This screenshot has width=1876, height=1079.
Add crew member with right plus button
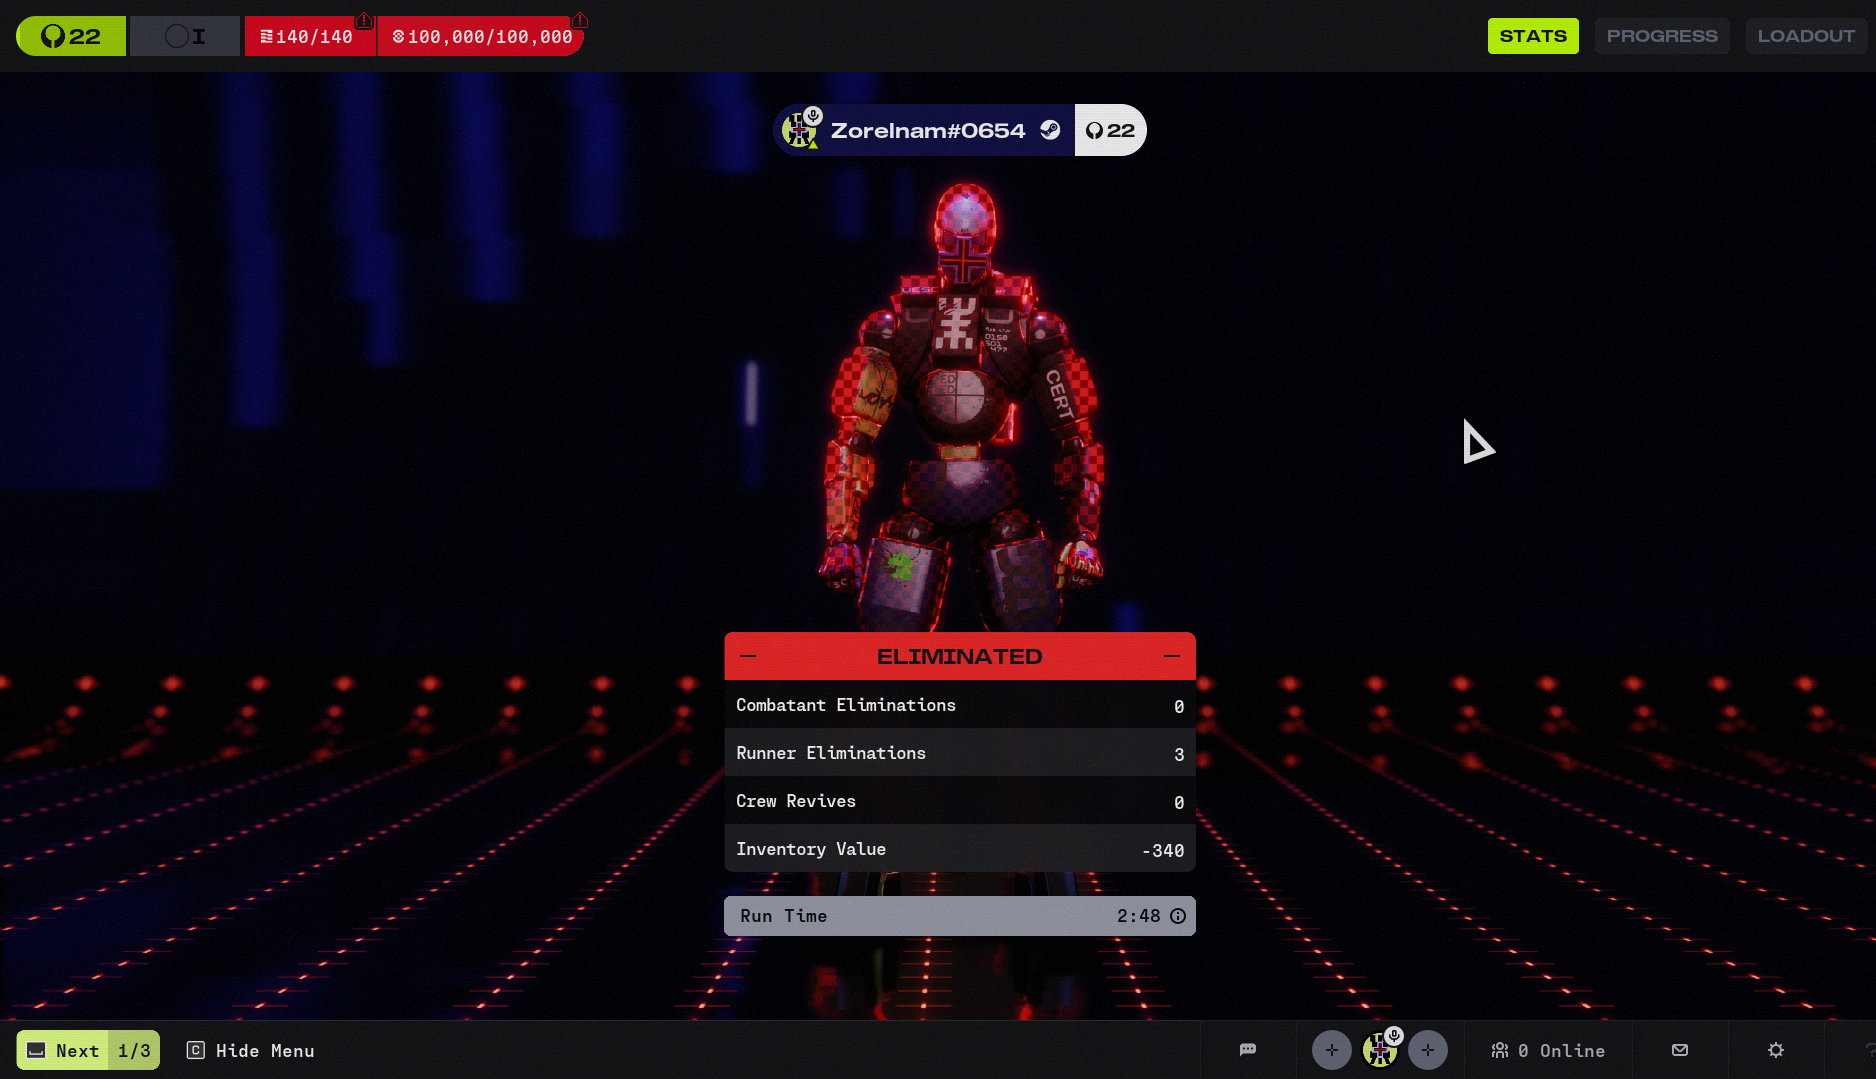tap(1428, 1050)
